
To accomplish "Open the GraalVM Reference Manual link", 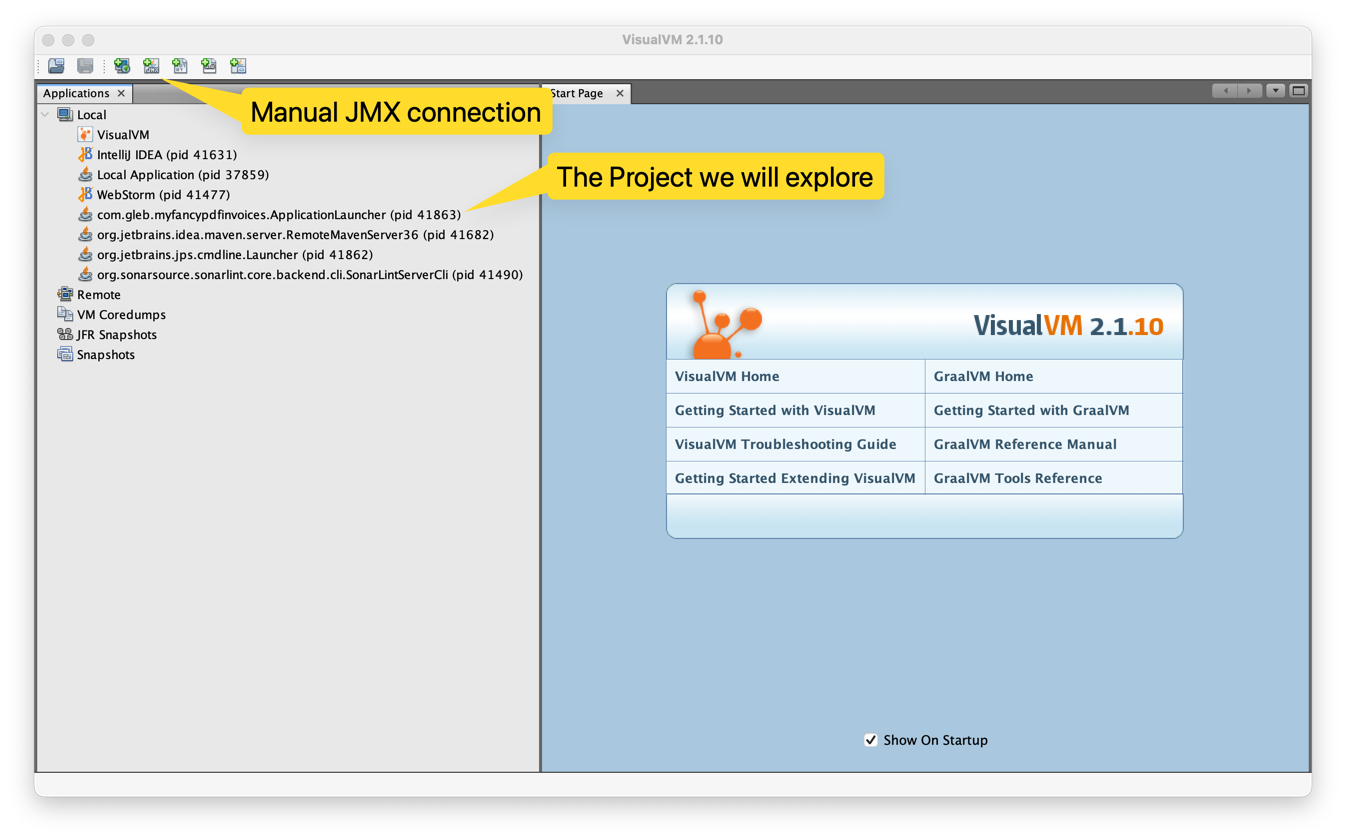I will [1023, 444].
